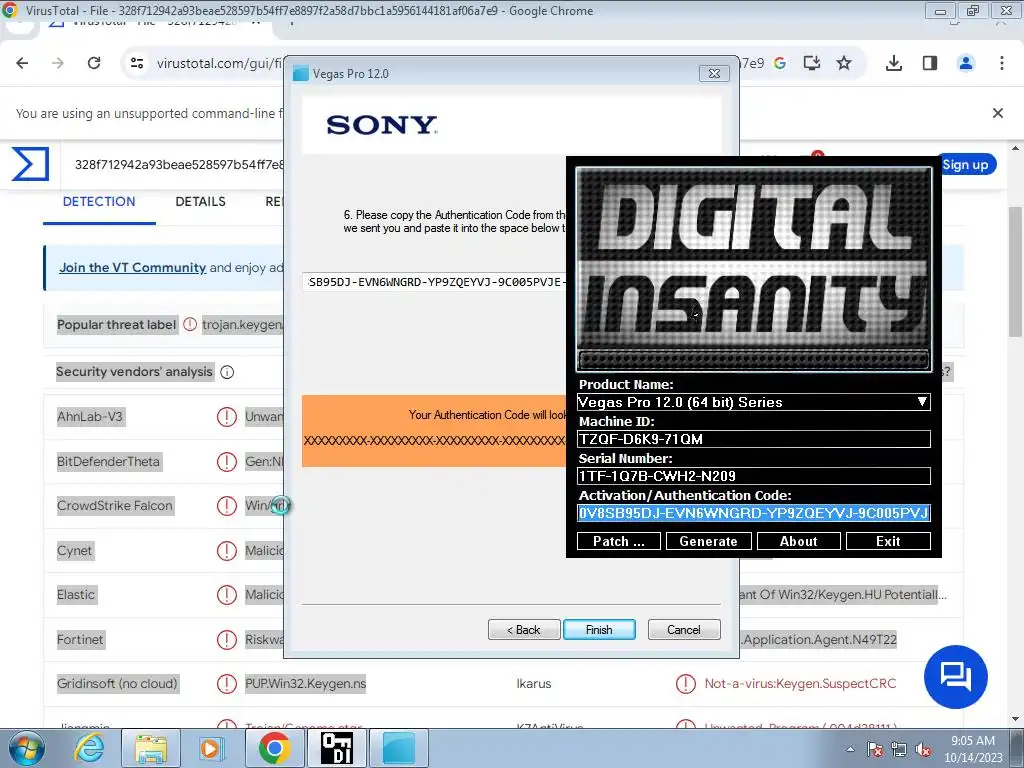Open the VirusTotal chat bubble button

click(955, 677)
